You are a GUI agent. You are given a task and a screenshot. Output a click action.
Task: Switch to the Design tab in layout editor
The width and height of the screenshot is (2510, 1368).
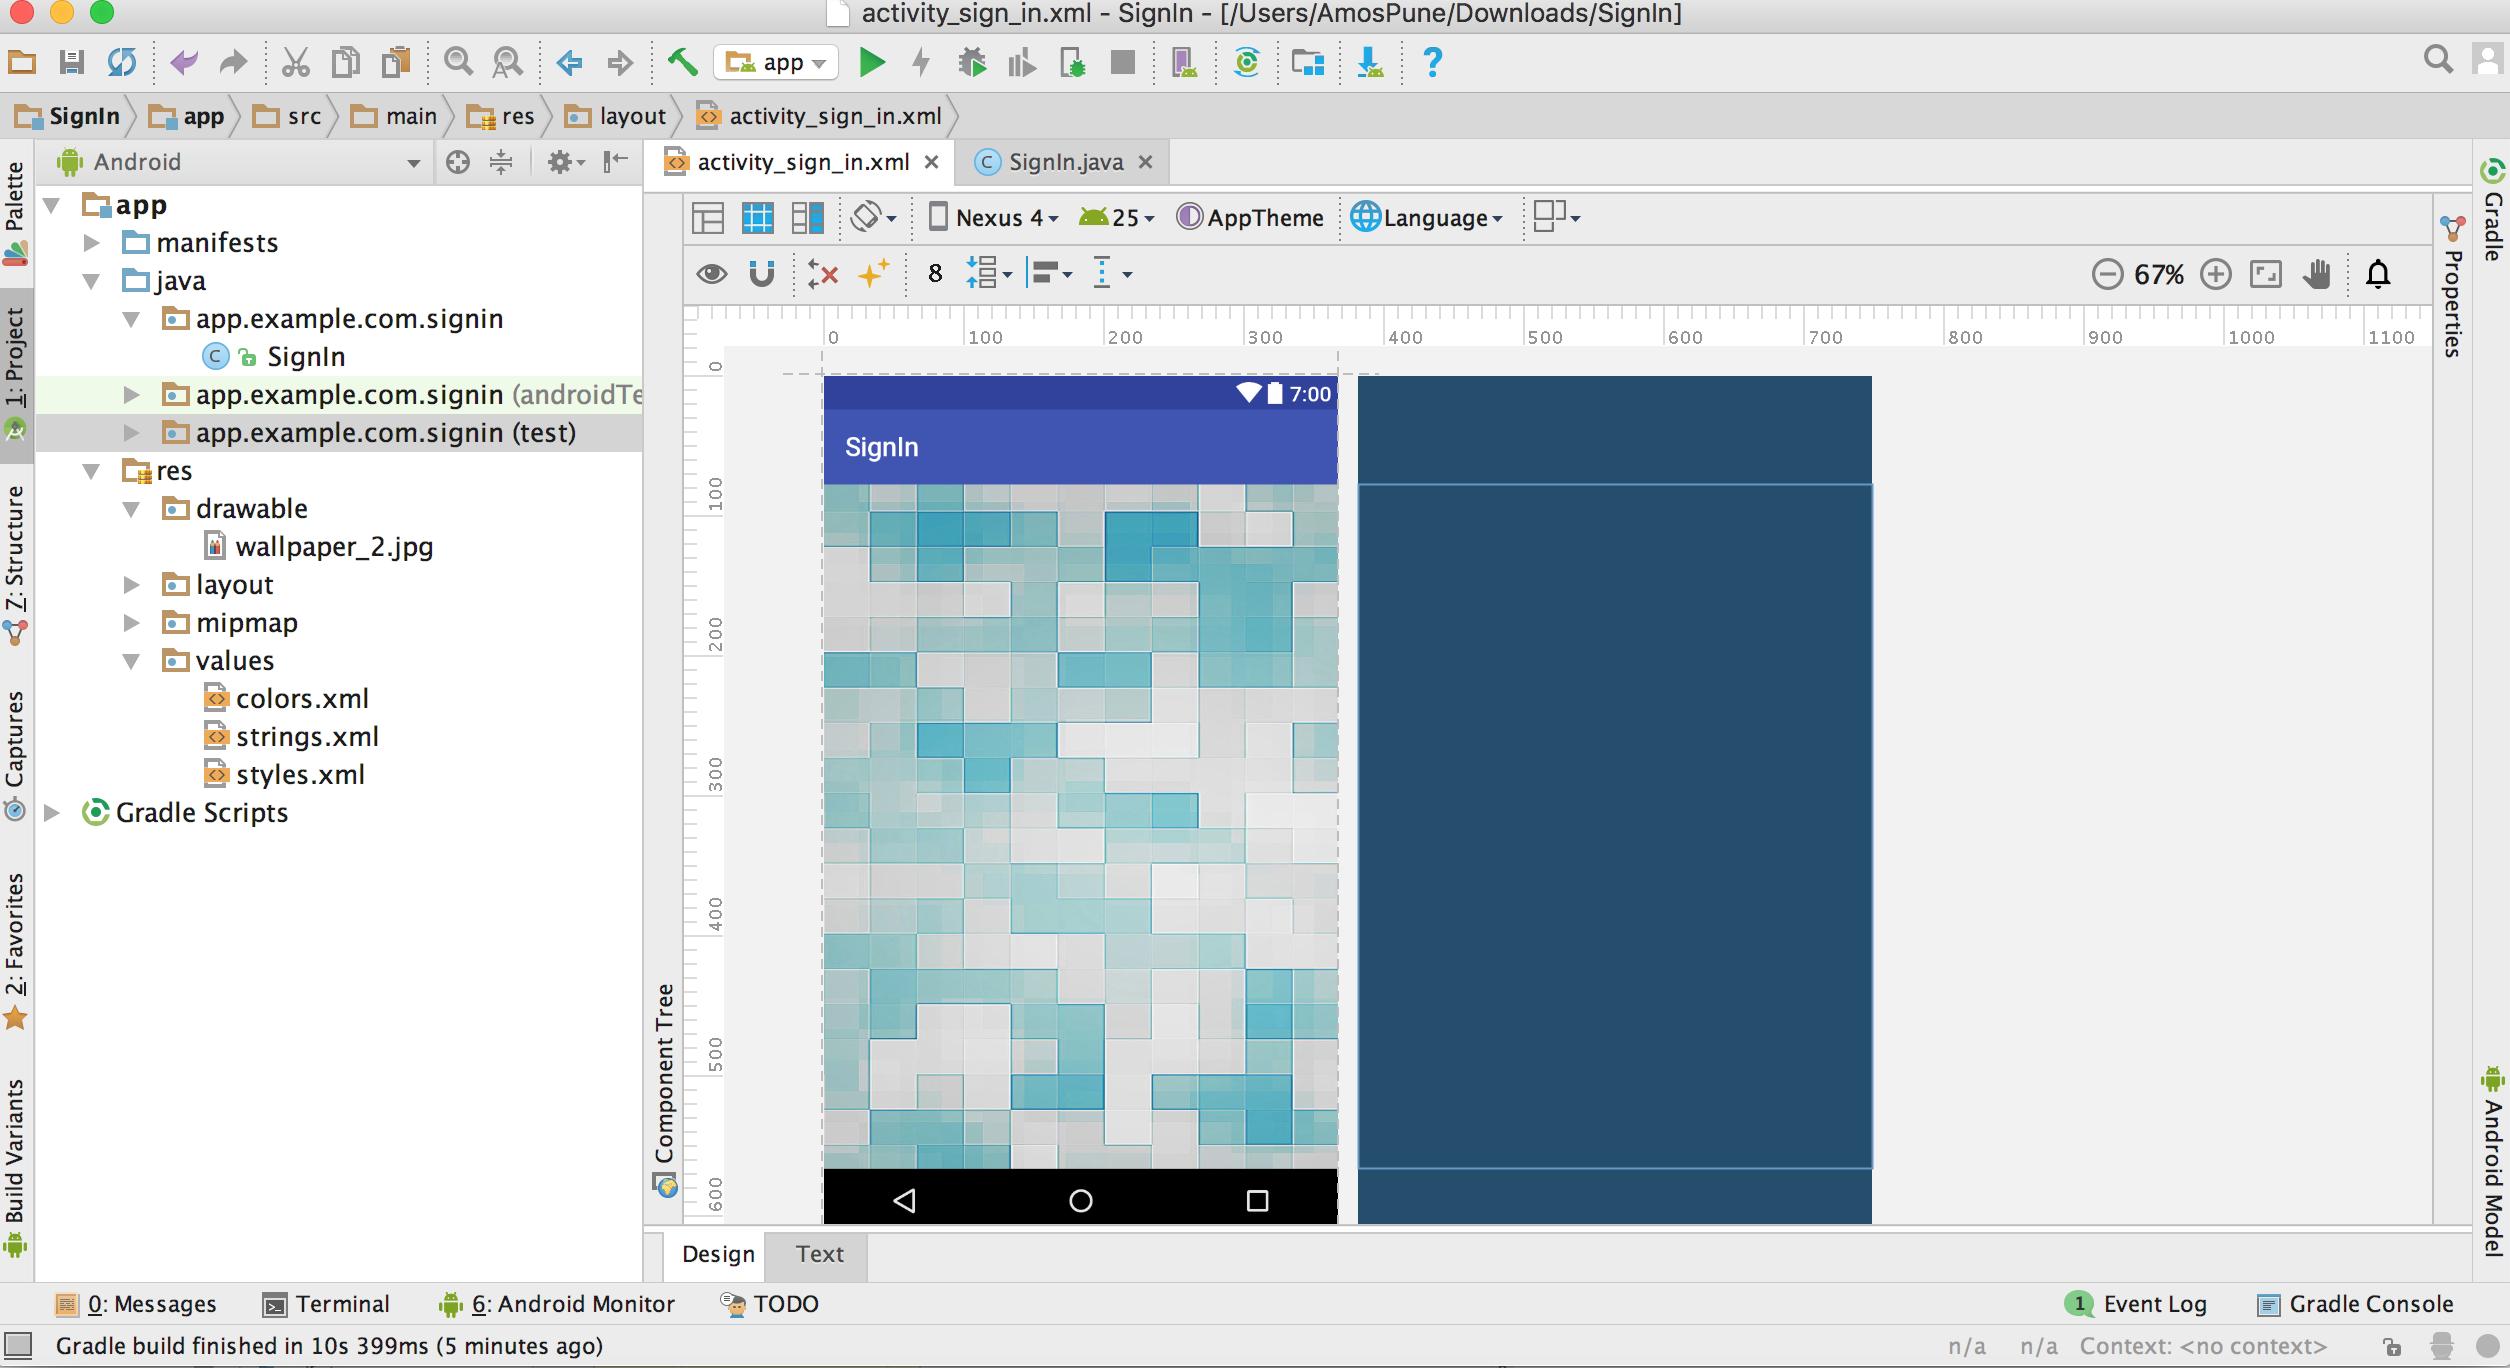[718, 1253]
